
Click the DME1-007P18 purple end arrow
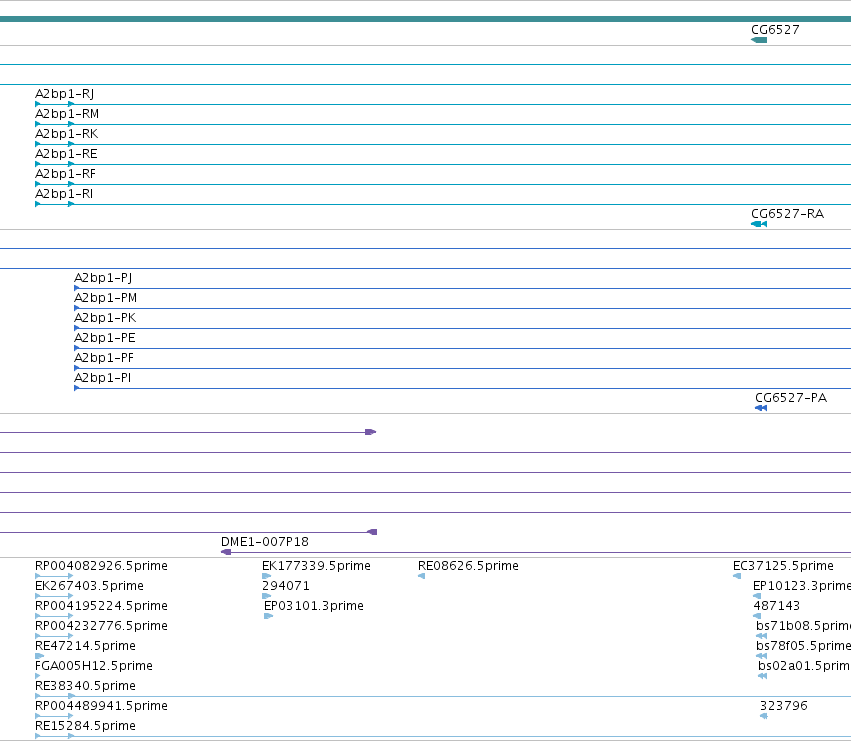tap(226, 552)
